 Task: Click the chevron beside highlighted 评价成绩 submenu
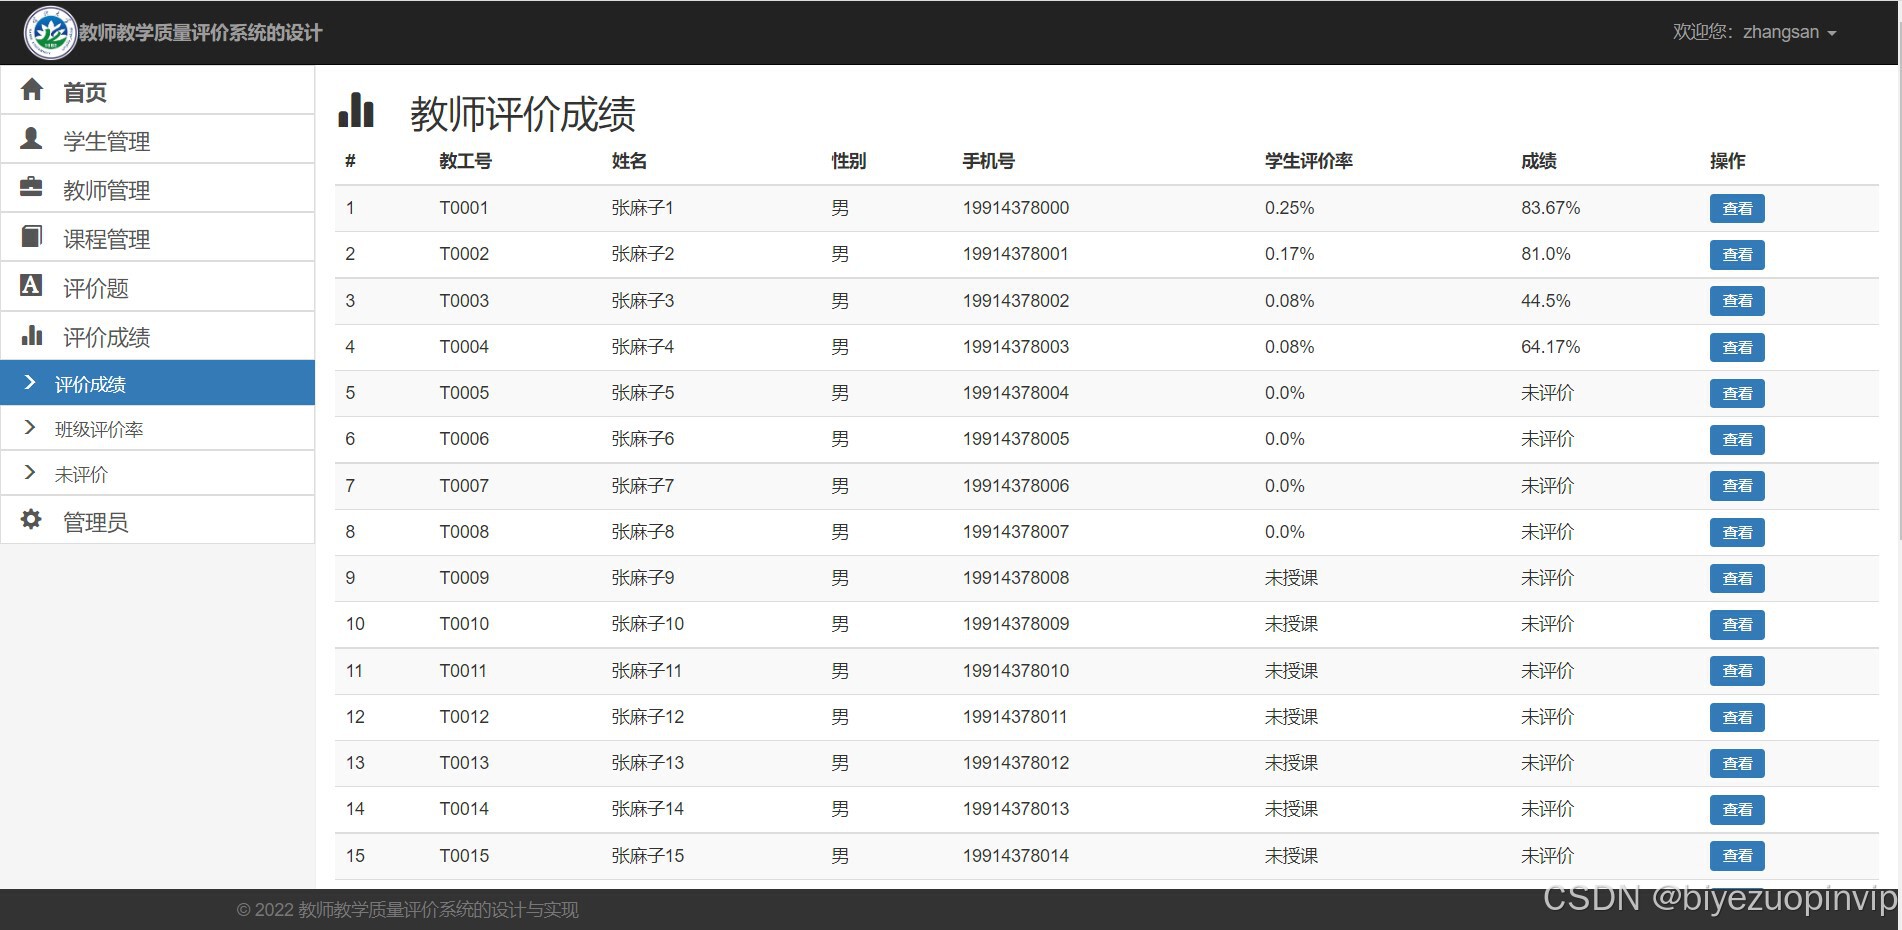30,383
